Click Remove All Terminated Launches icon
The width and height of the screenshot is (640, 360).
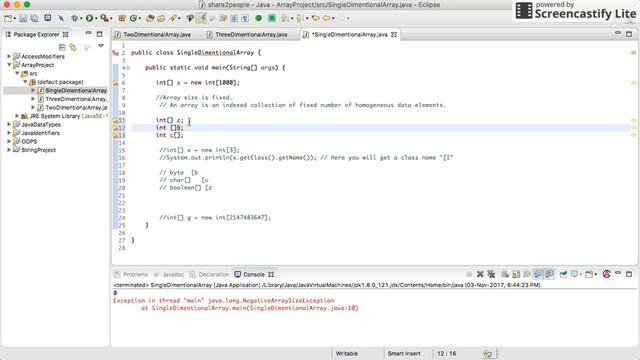[491, 274]
